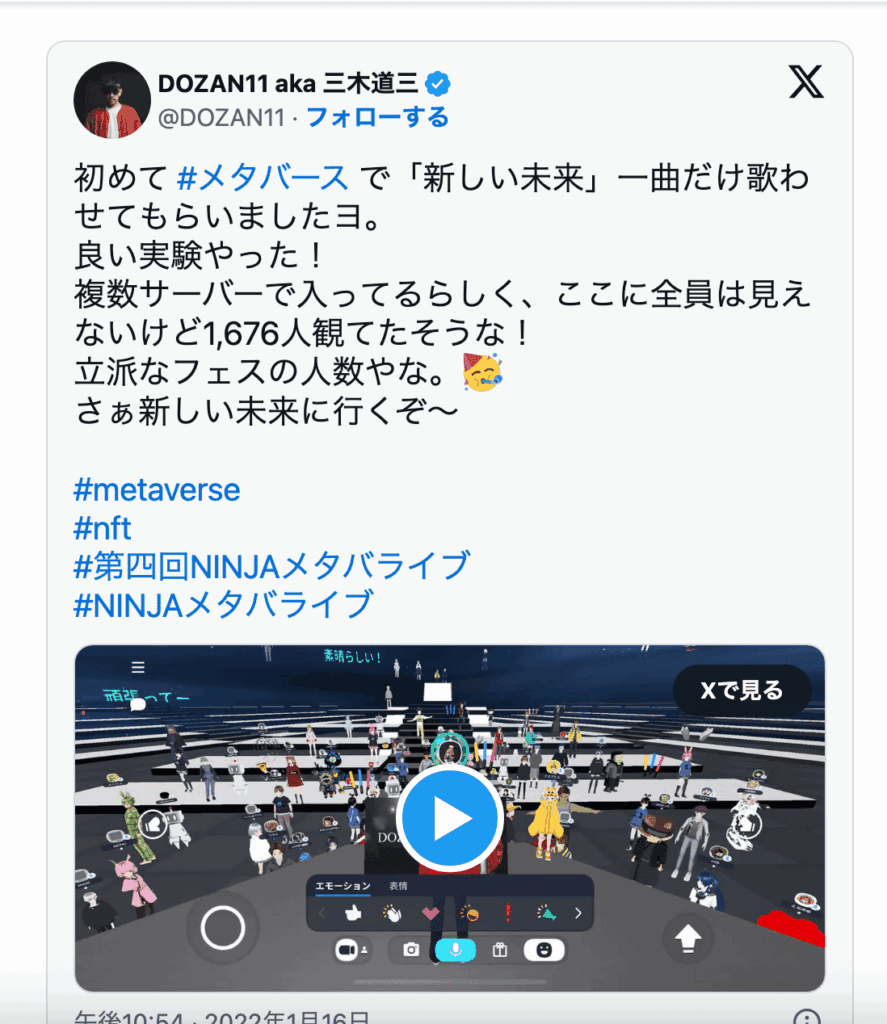This screenshot has width=887, height=1024.
Task: Open the #メタバース hashtag
Action: click(x=263, y=178)
